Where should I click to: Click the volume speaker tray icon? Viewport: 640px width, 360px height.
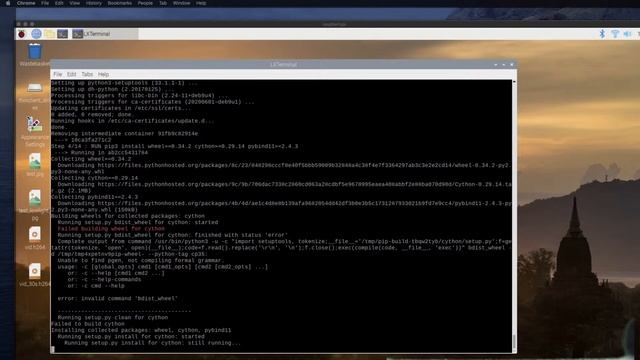[x=627, y=34]
